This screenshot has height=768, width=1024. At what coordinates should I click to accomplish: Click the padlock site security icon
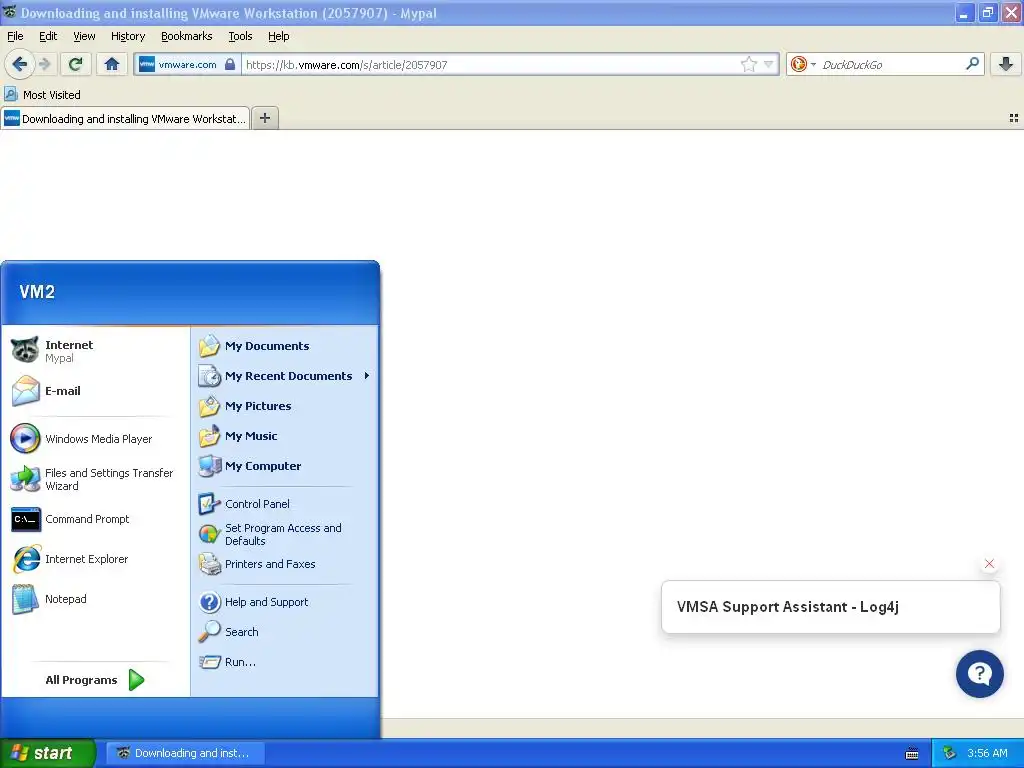coord(230,64)
